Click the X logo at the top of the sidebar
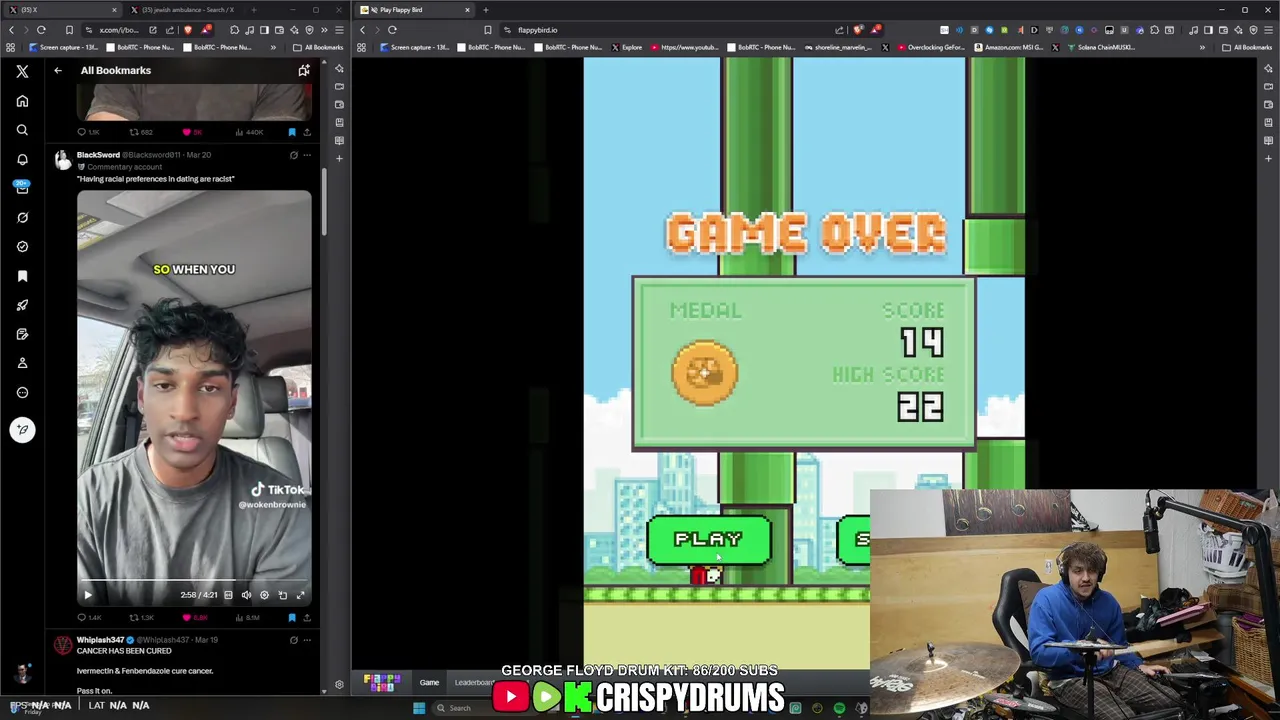The image size is (1280, 720). pos(22,71)
